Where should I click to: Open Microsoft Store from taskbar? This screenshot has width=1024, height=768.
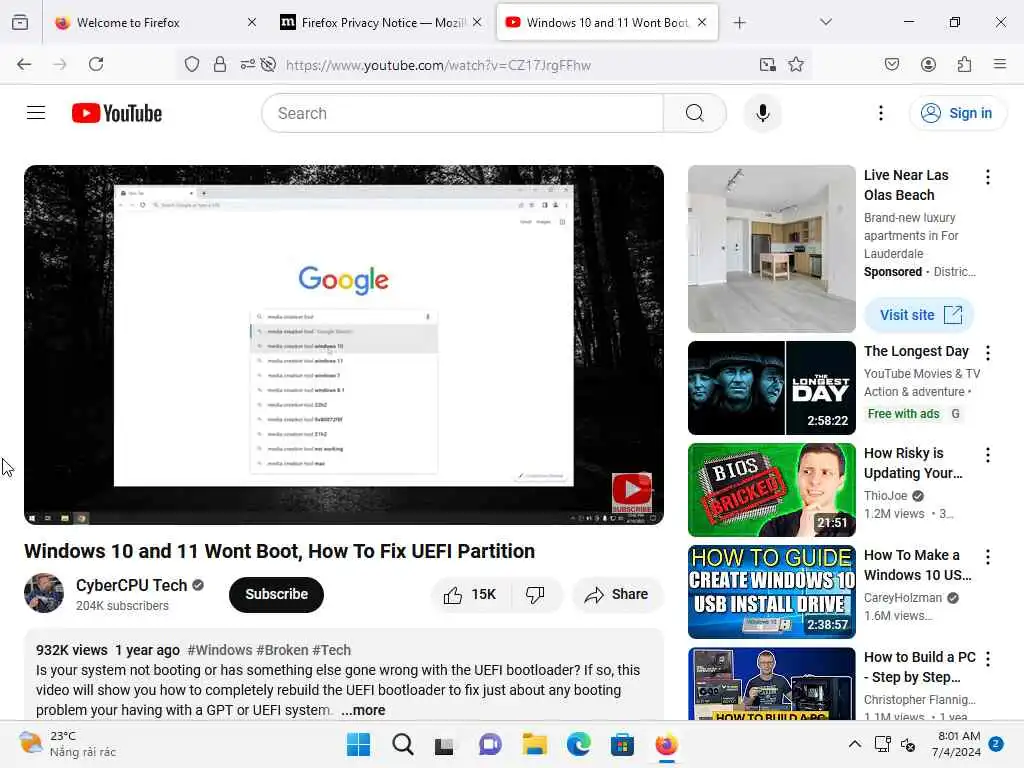622,744
